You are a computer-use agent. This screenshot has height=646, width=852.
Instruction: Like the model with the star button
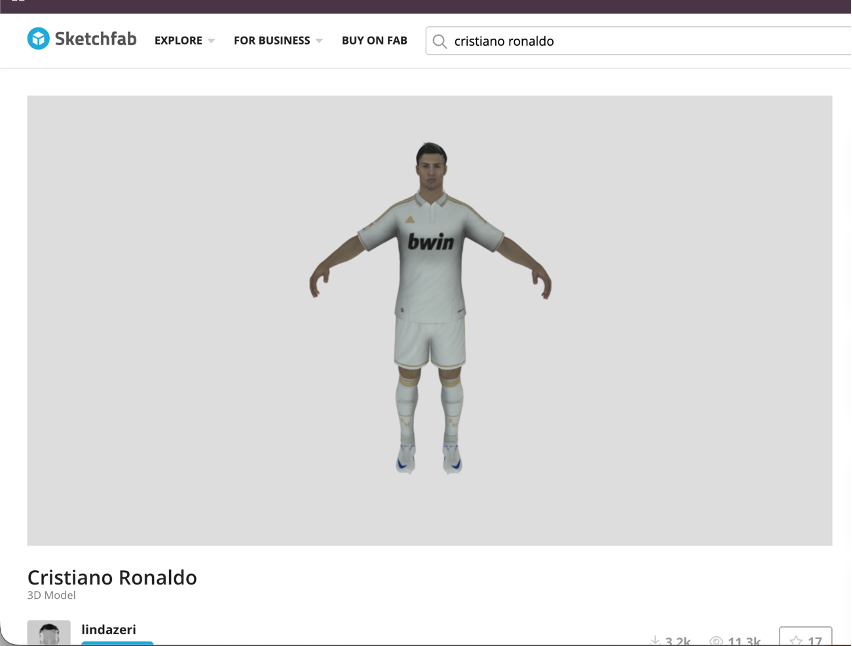(805, 637)
